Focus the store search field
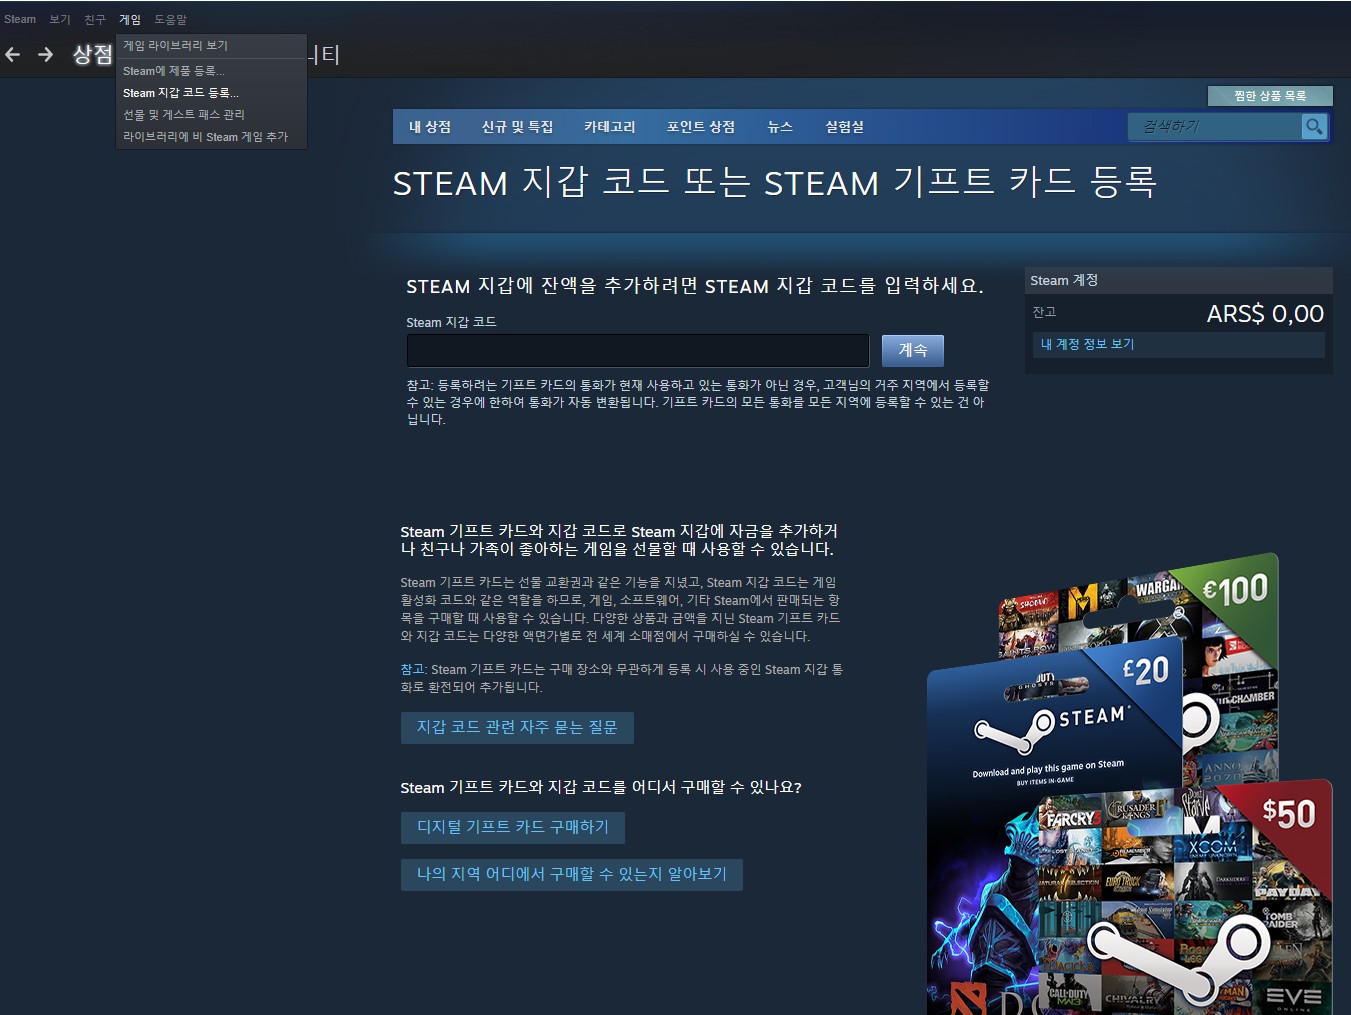The height and width of the screenshot is (1015, 1351). pyautogui.click(x=1215, y=126)
